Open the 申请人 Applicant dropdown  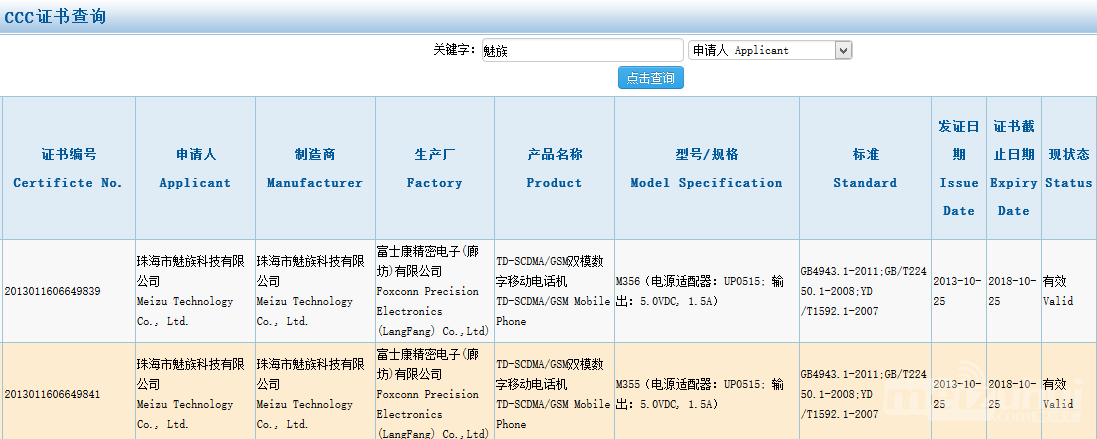point(770,50)
